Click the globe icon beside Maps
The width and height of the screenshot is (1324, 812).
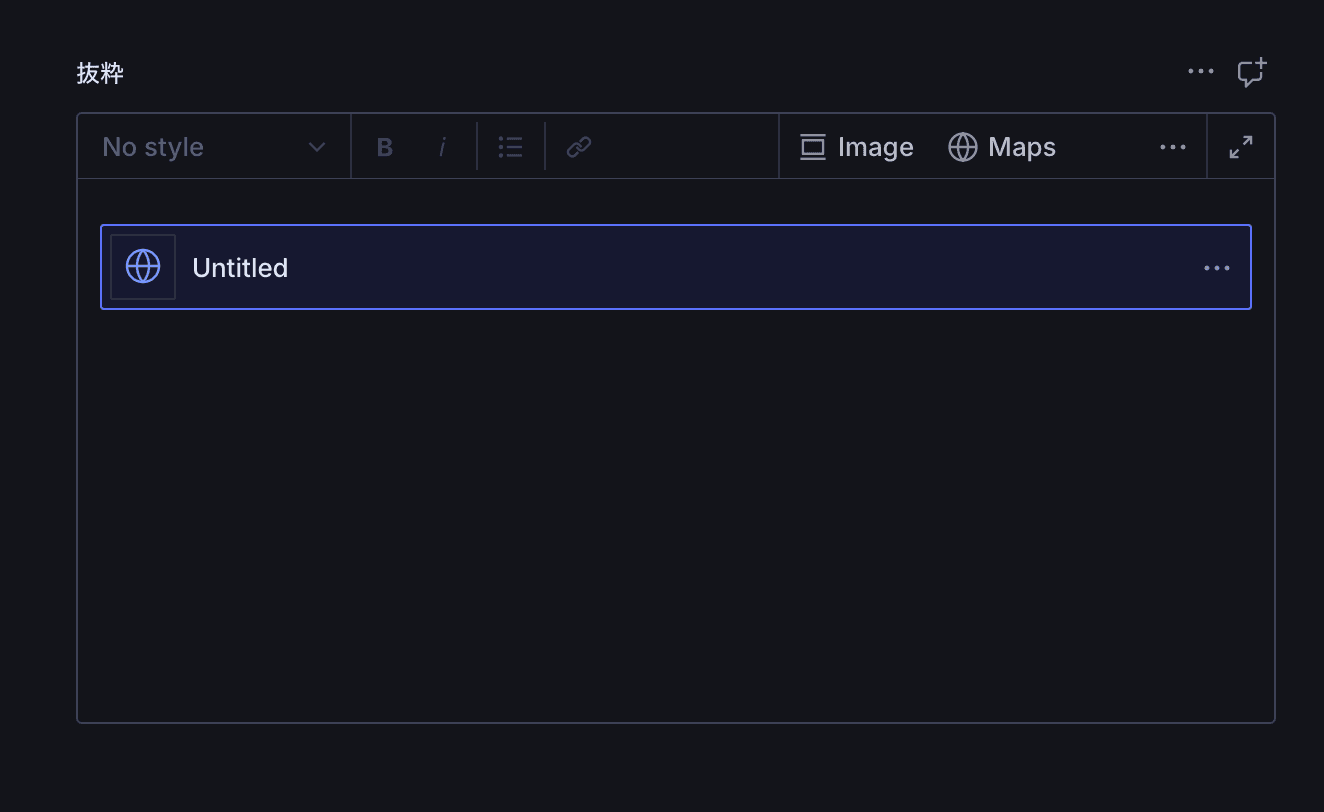coord(962,147)
